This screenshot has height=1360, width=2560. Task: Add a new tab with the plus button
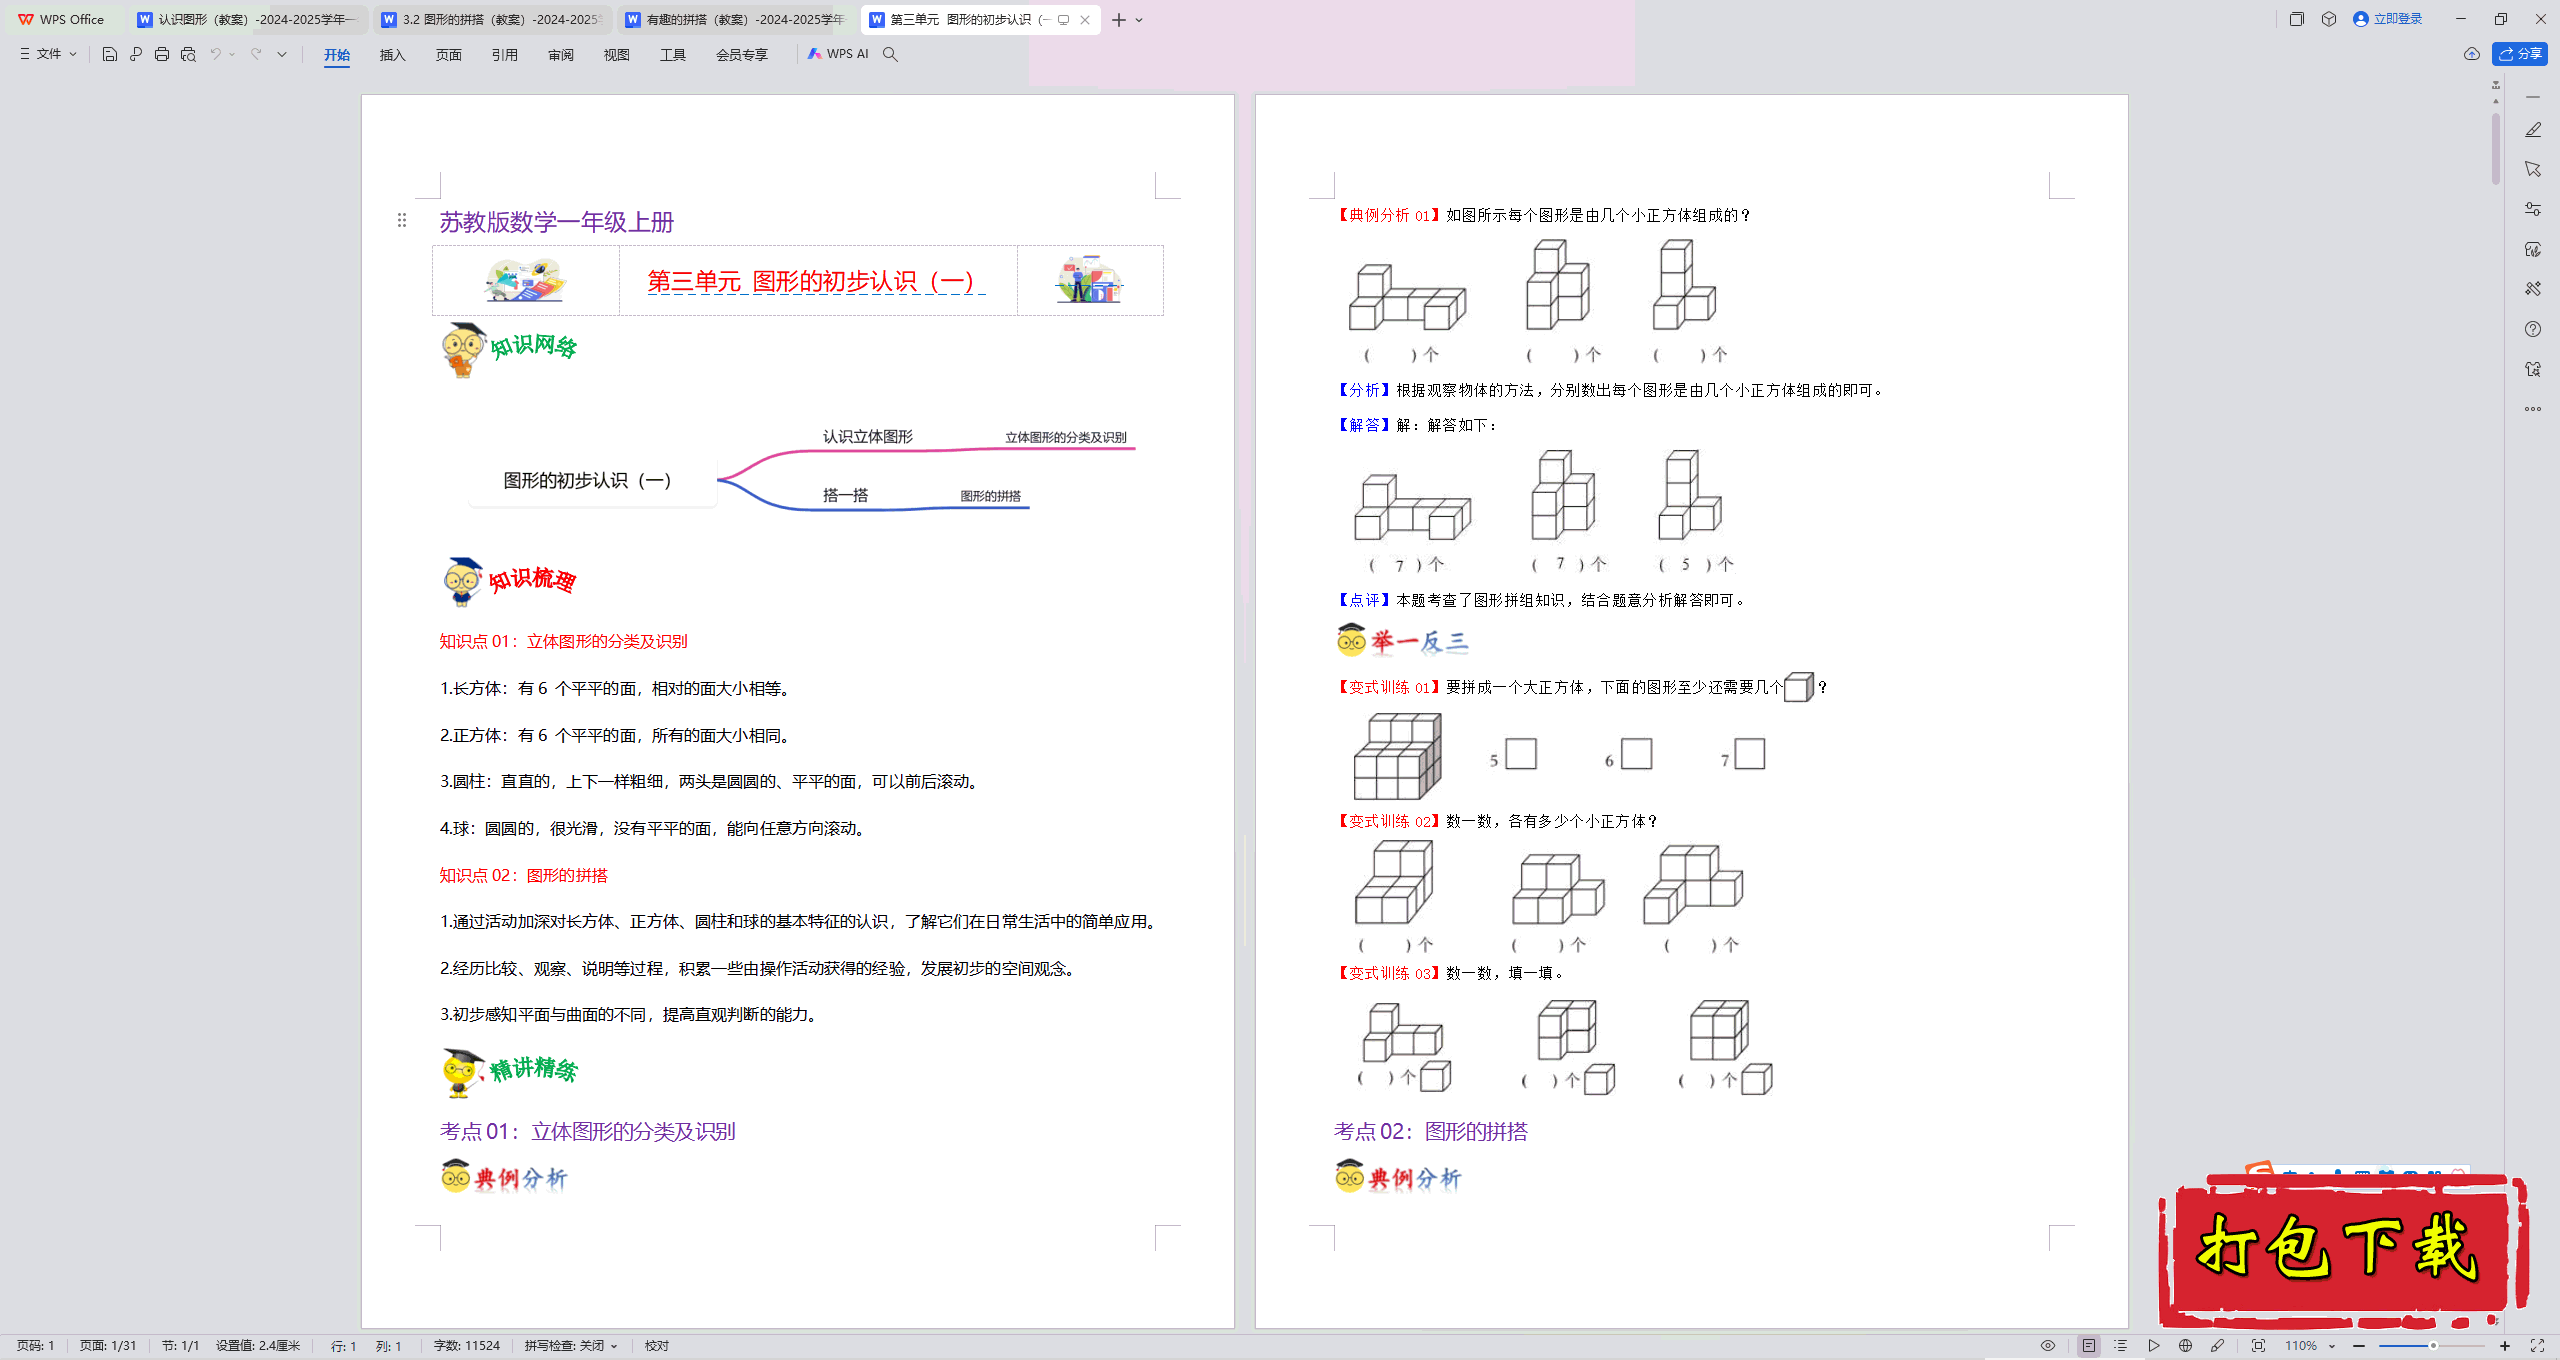1119,20
